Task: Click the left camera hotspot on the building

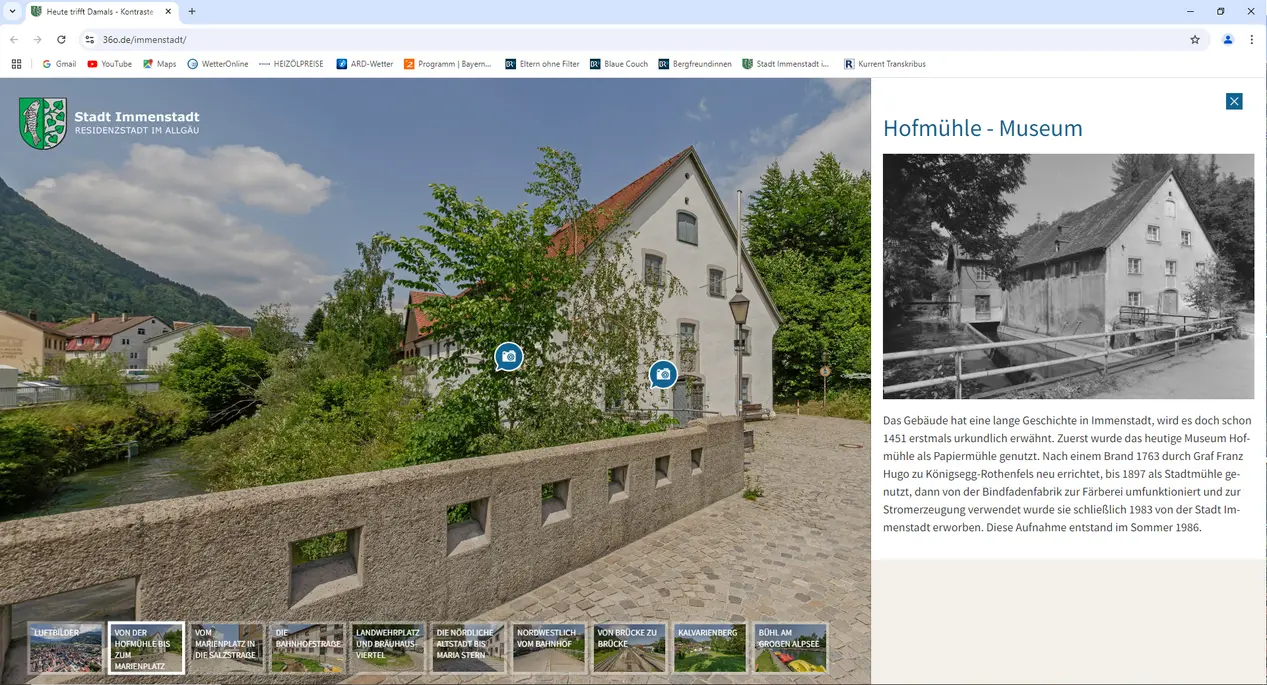Action: click(509, 356)
